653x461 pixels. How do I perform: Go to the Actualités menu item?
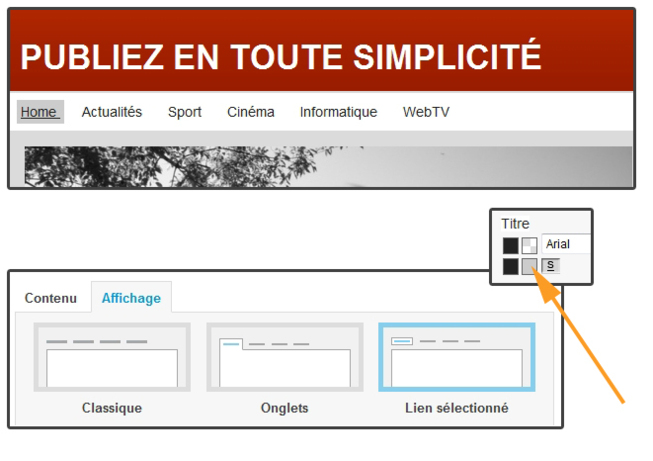pos(112,112)
